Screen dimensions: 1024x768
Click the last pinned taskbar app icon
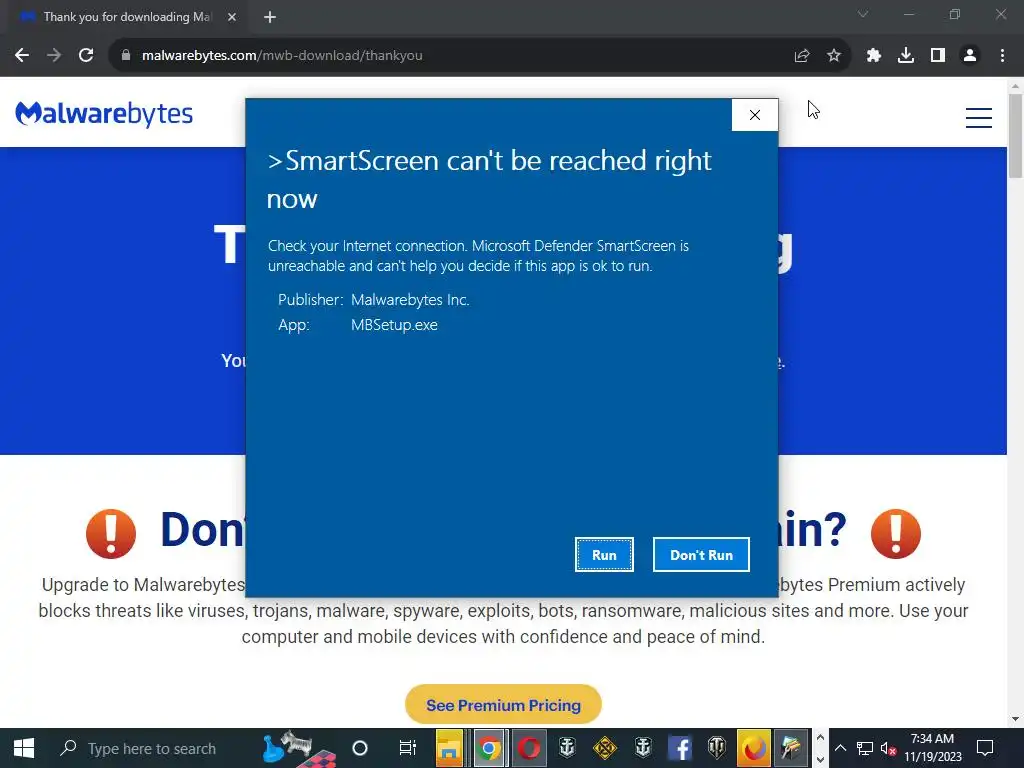[x=791, y=748]
